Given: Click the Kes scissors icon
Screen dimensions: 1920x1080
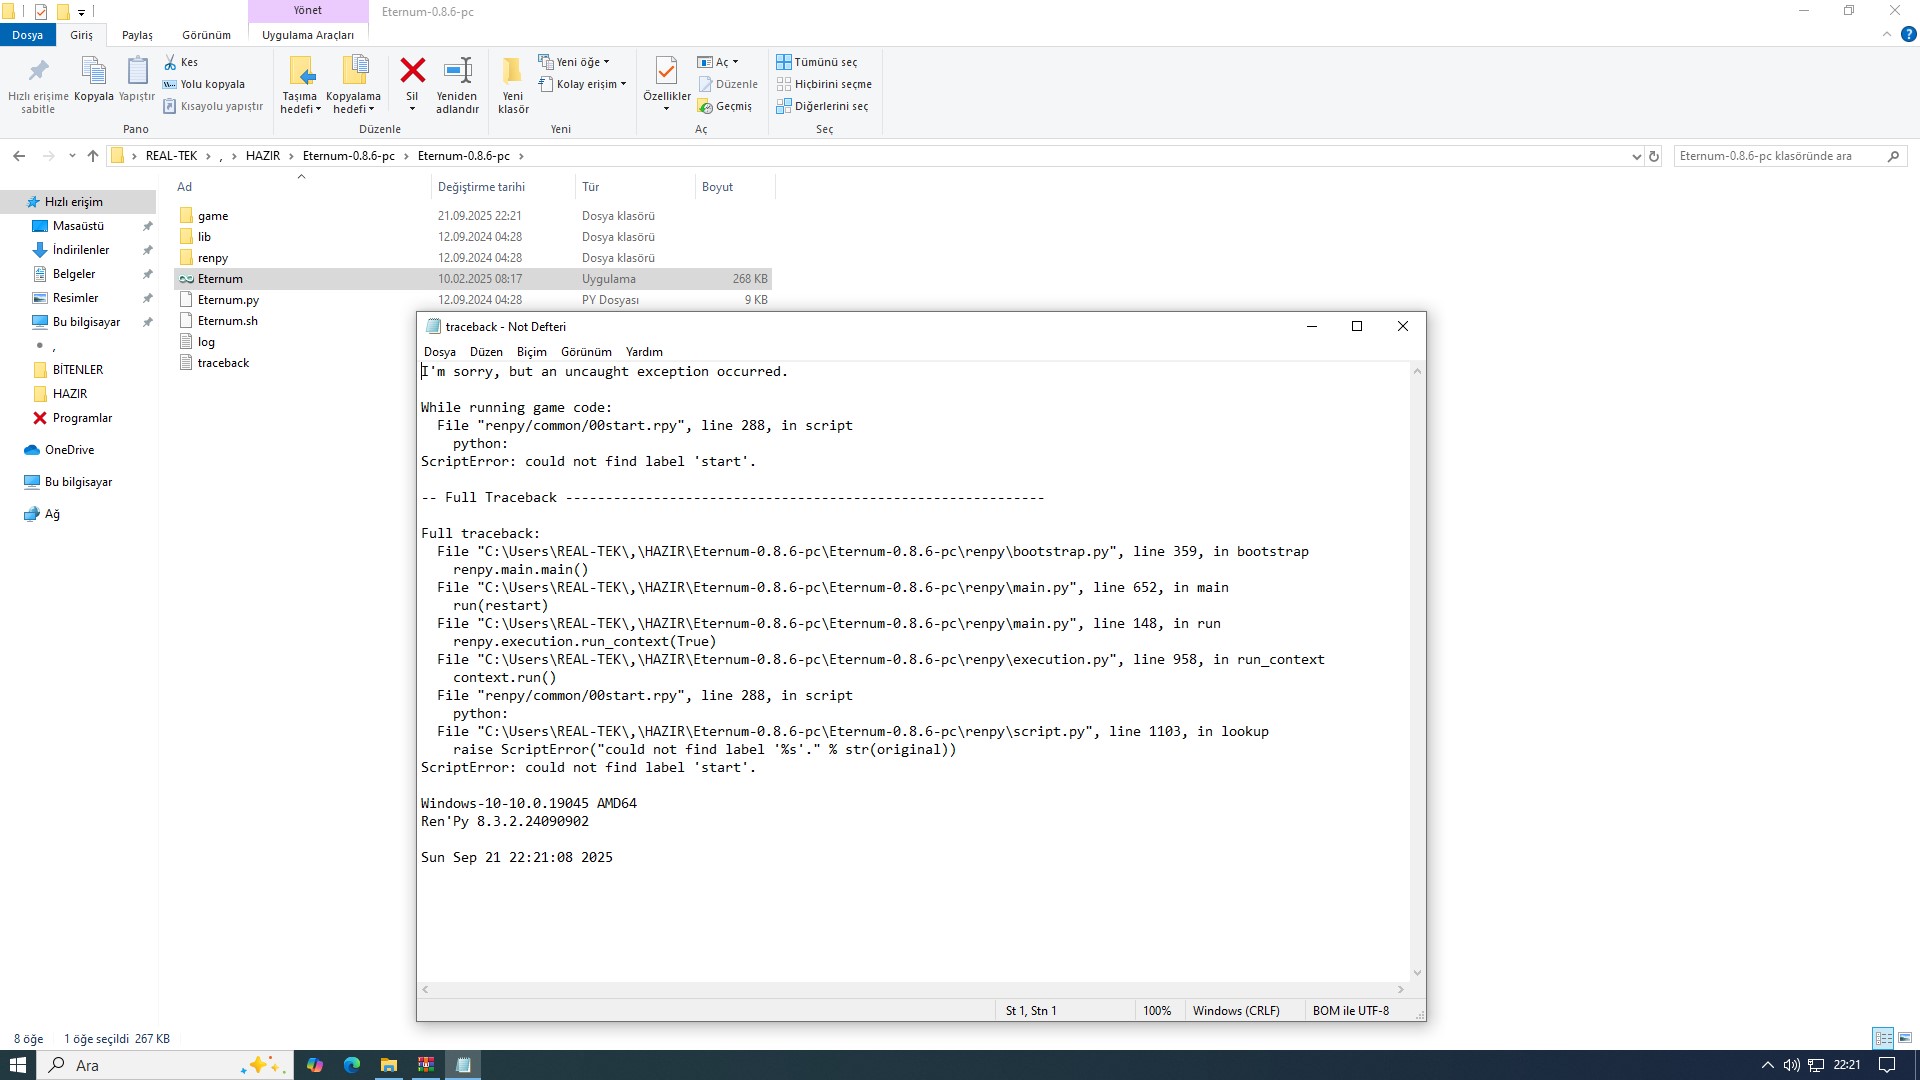Looking at the screenshot, I should [171, 62].
